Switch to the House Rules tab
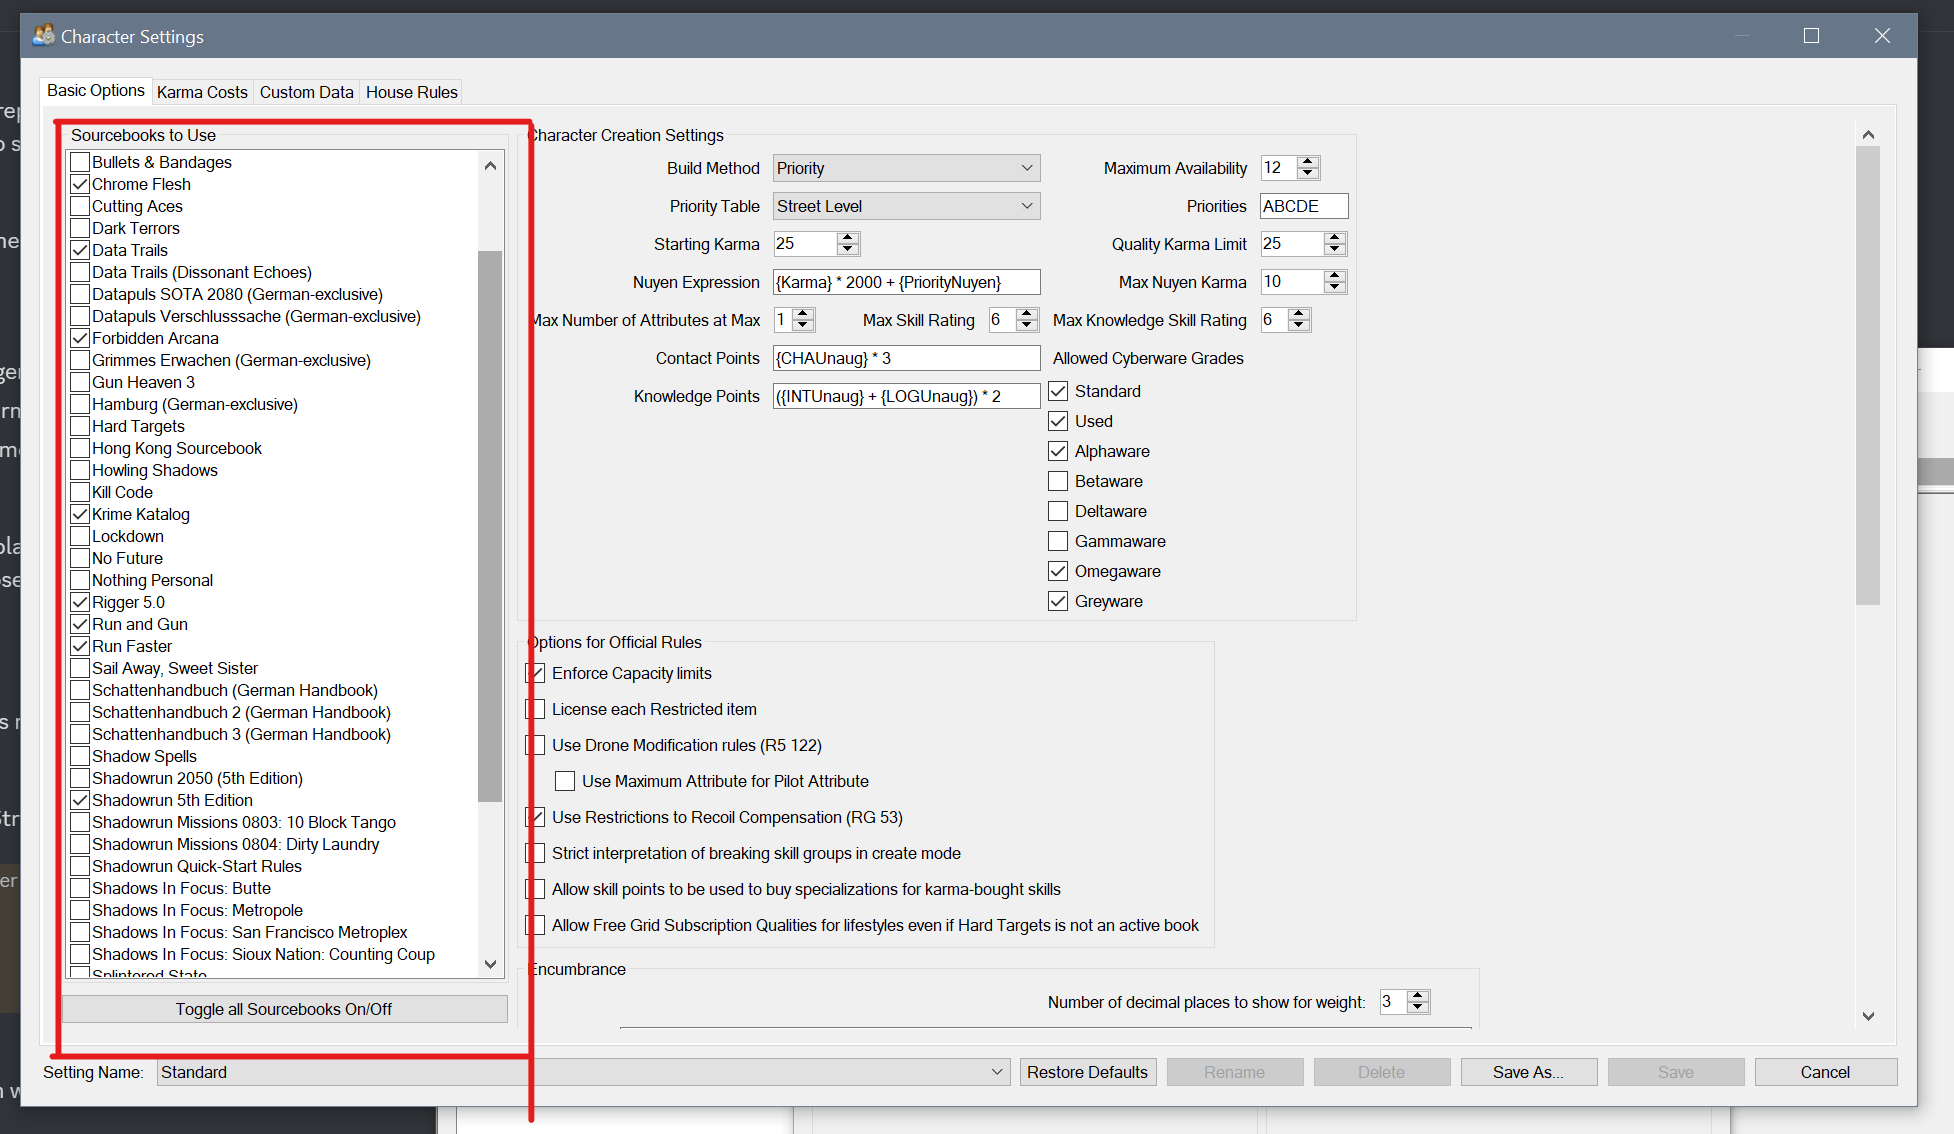Screen dimensions: 1954x1134 [x=412, y=92]
